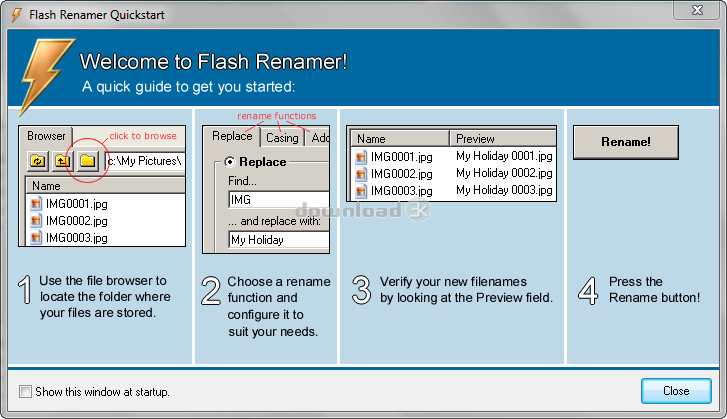This screenshot has width=727, height=419.
Task: Click image file icon beside IMG0003.jpg in browser
Action: click(36, 238)
